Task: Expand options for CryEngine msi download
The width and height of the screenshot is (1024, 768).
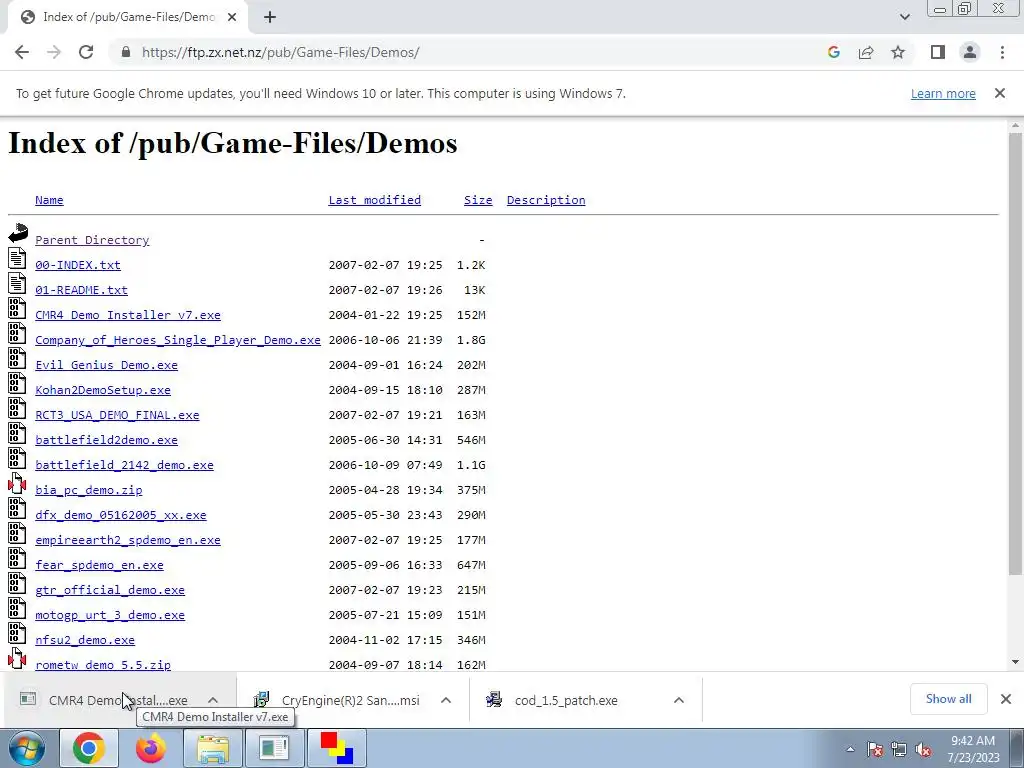Action: [x=446, y=700]
